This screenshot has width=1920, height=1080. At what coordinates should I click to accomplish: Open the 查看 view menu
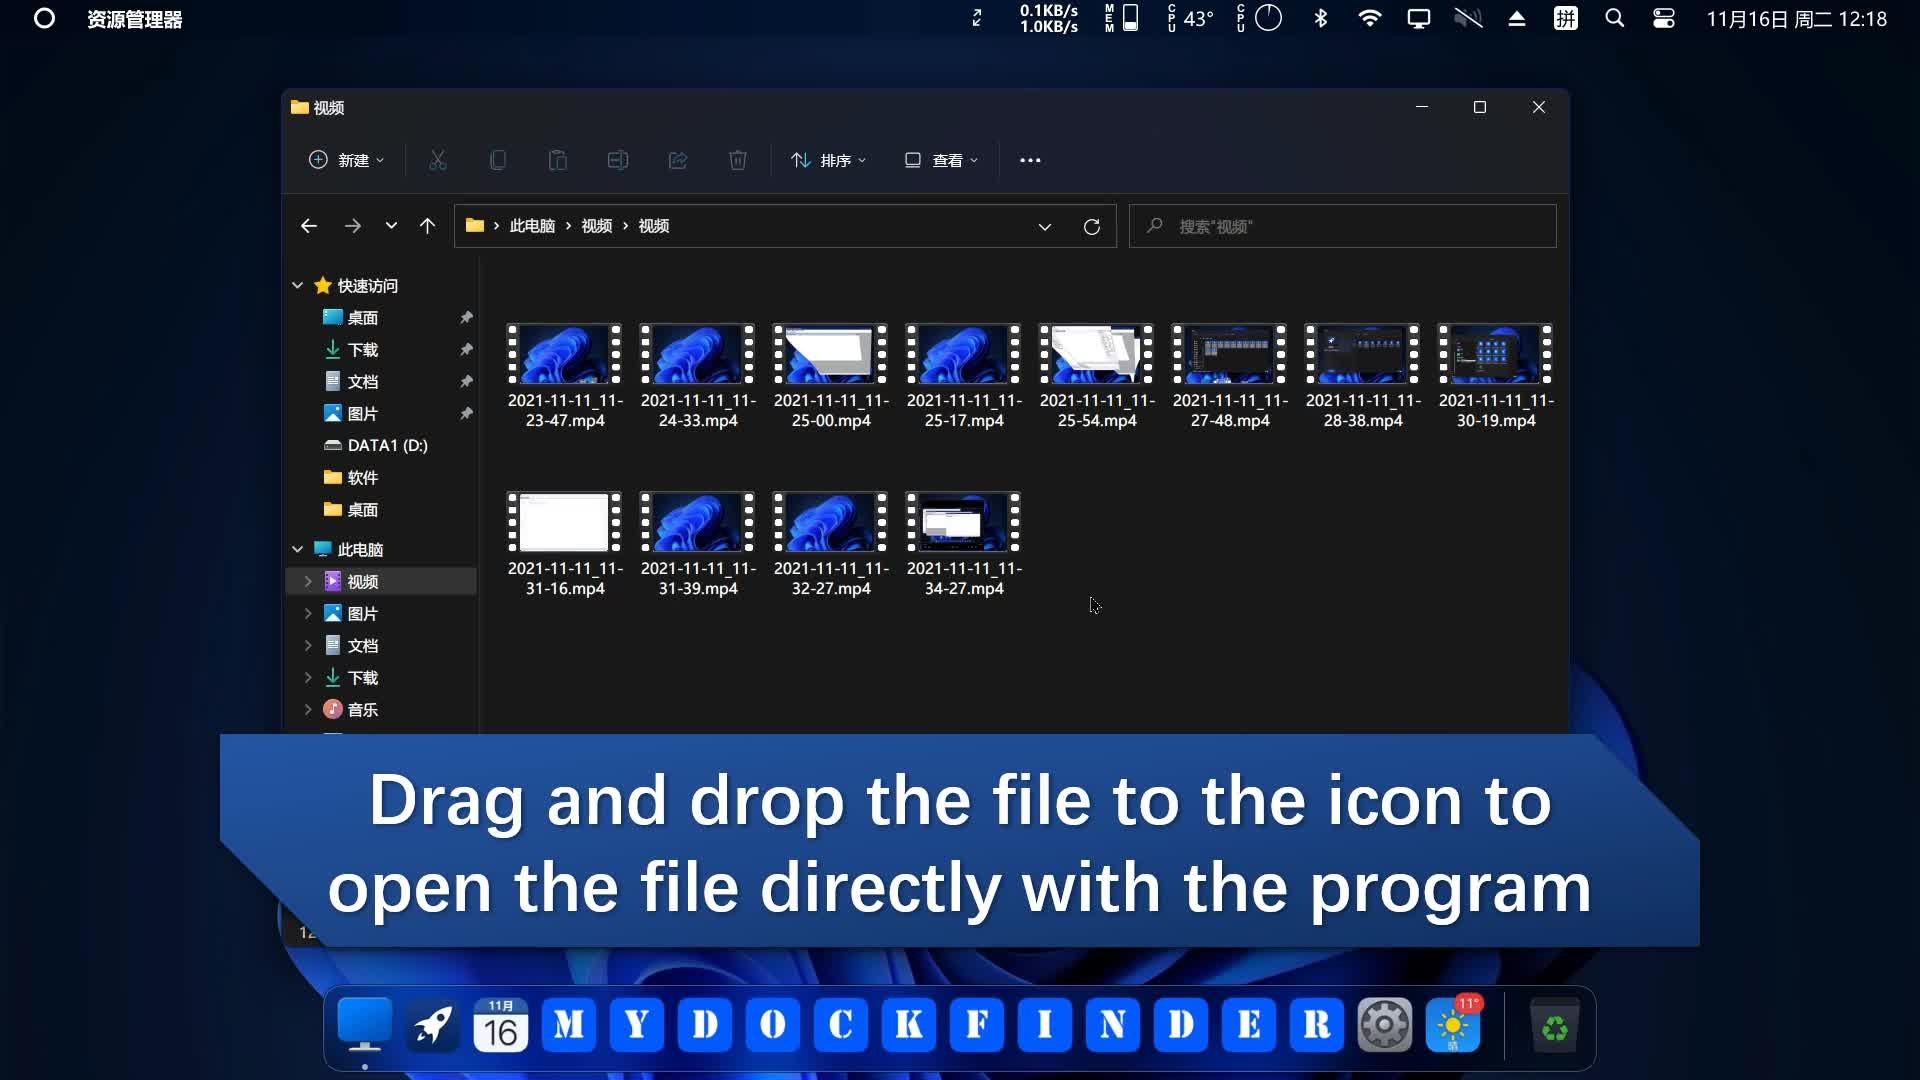tap(942, 160)
